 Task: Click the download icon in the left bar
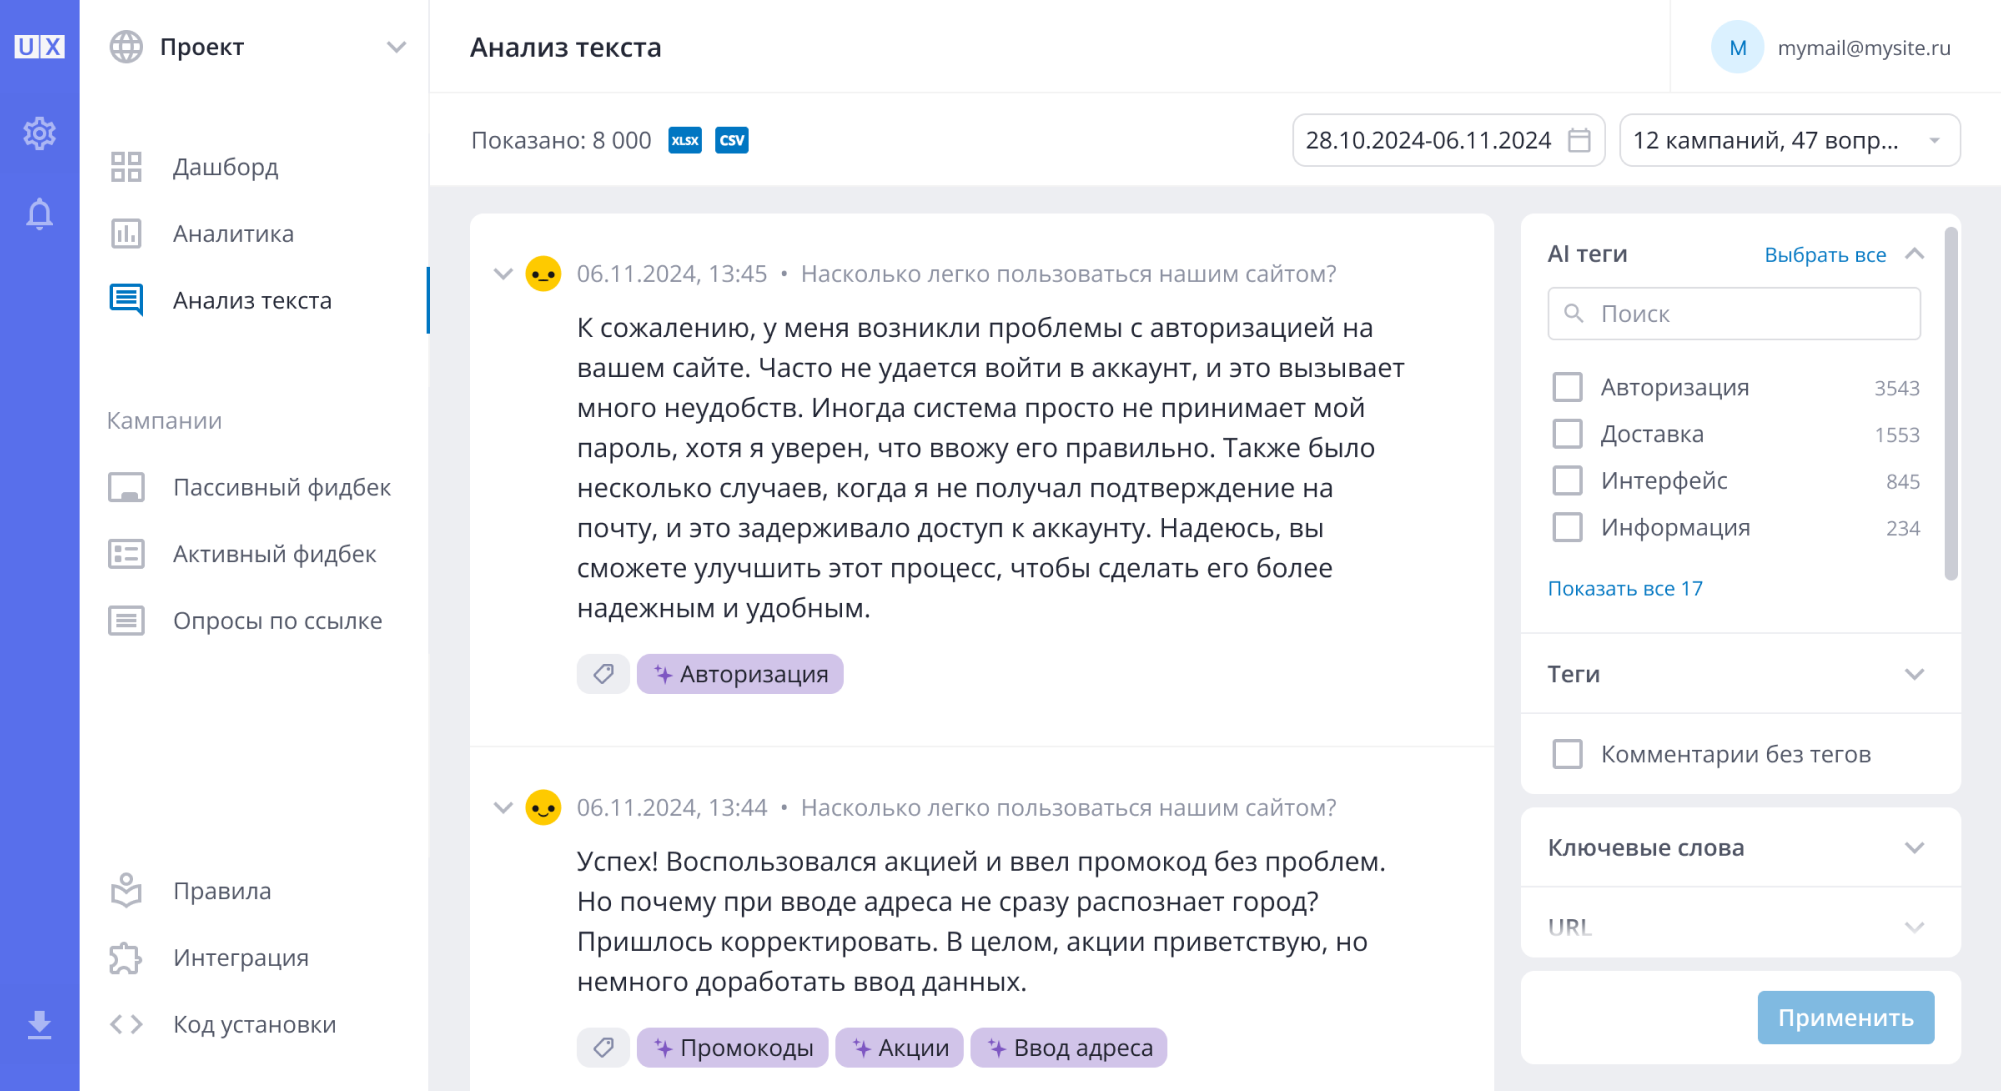(39, 1024)
